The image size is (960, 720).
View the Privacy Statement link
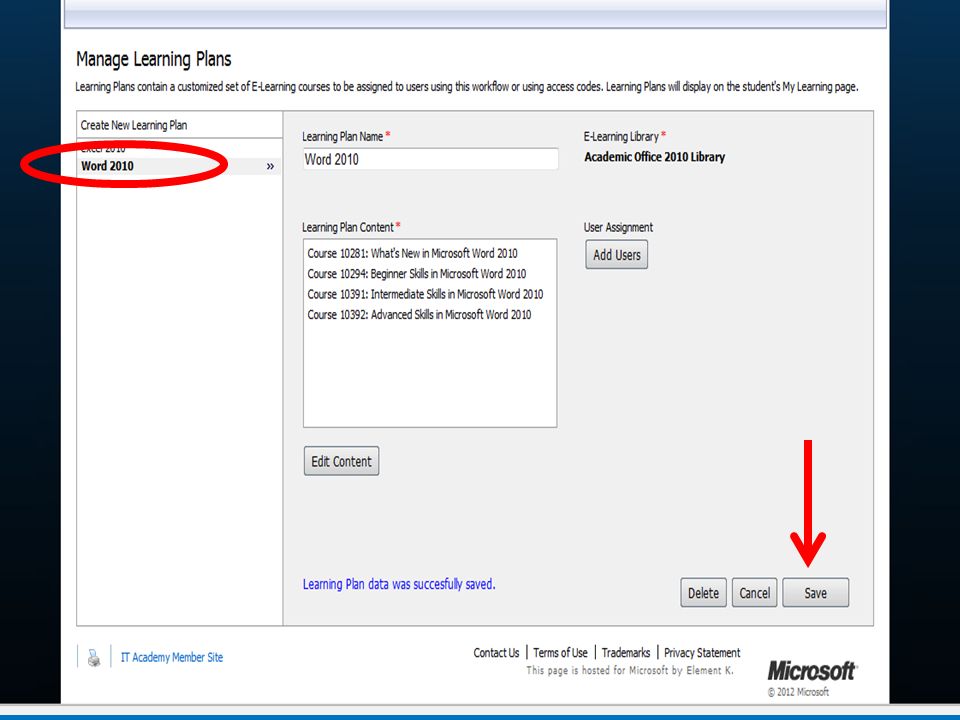[702, 653]
